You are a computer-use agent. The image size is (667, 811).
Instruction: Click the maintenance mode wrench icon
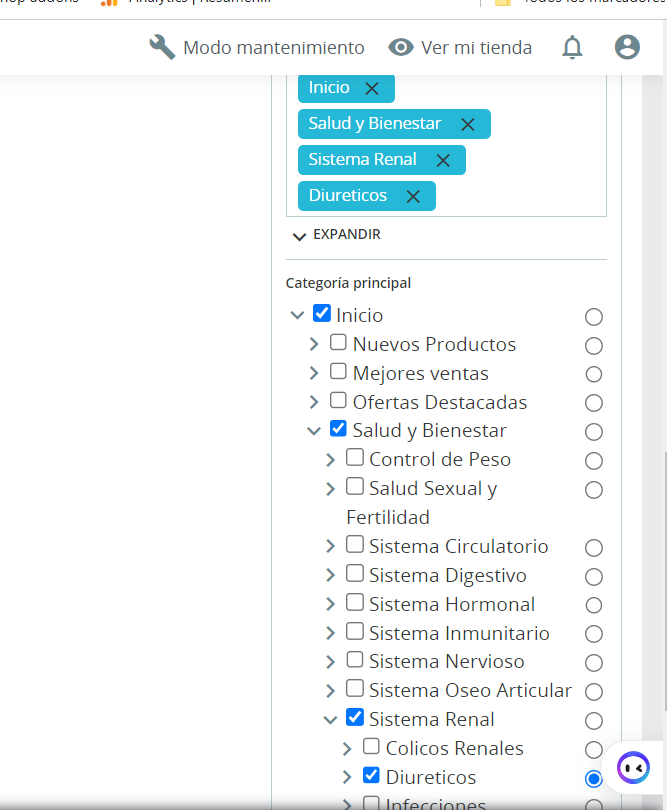coord(162,47)
